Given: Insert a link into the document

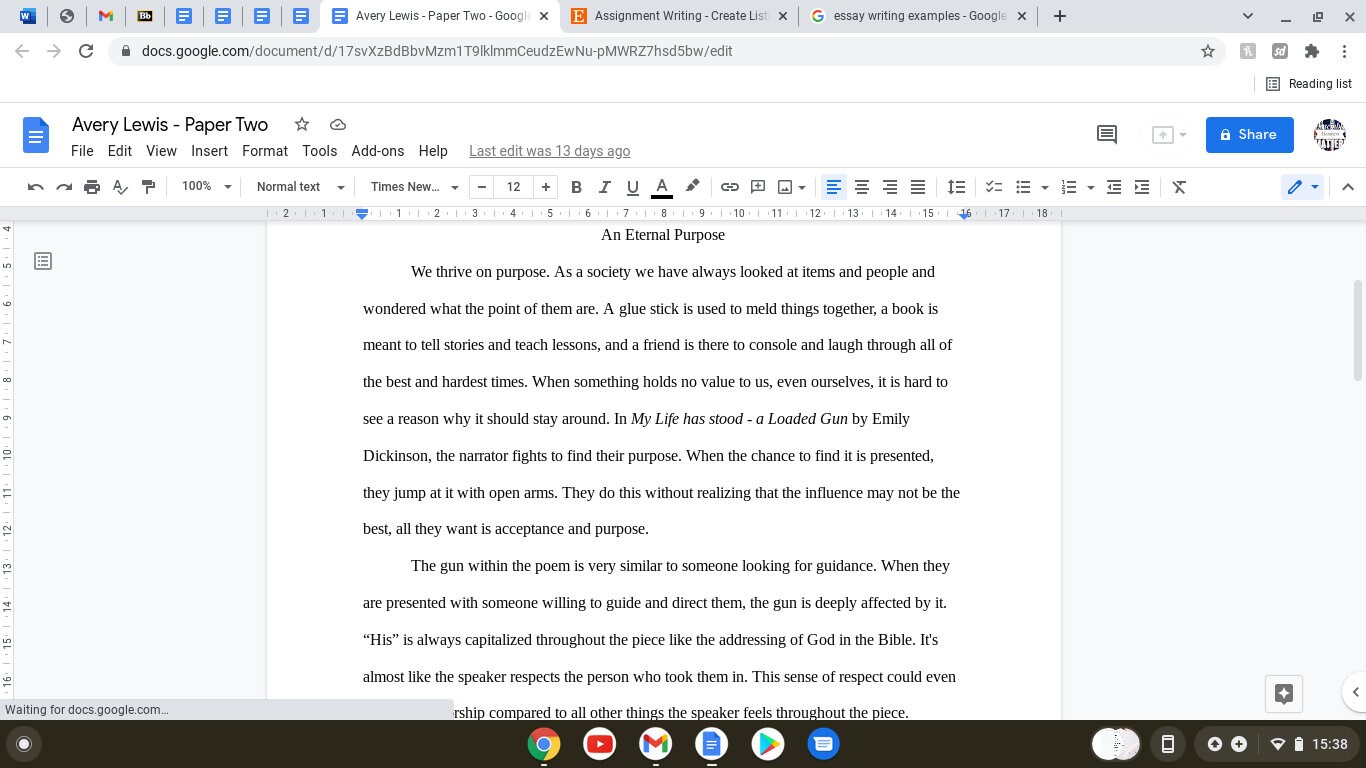Looking at the screenshot, I should coord(729,187).
